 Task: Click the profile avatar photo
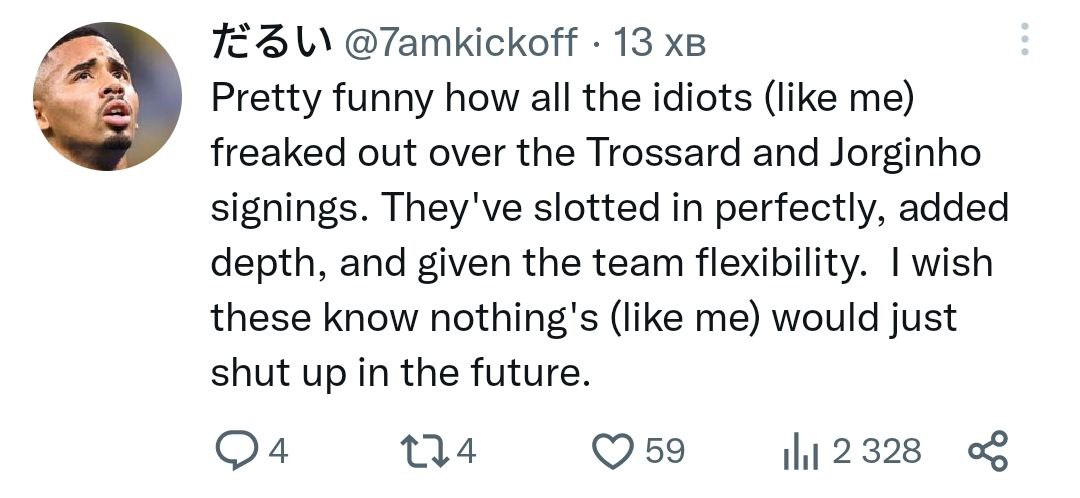click(x=107, y=96)
